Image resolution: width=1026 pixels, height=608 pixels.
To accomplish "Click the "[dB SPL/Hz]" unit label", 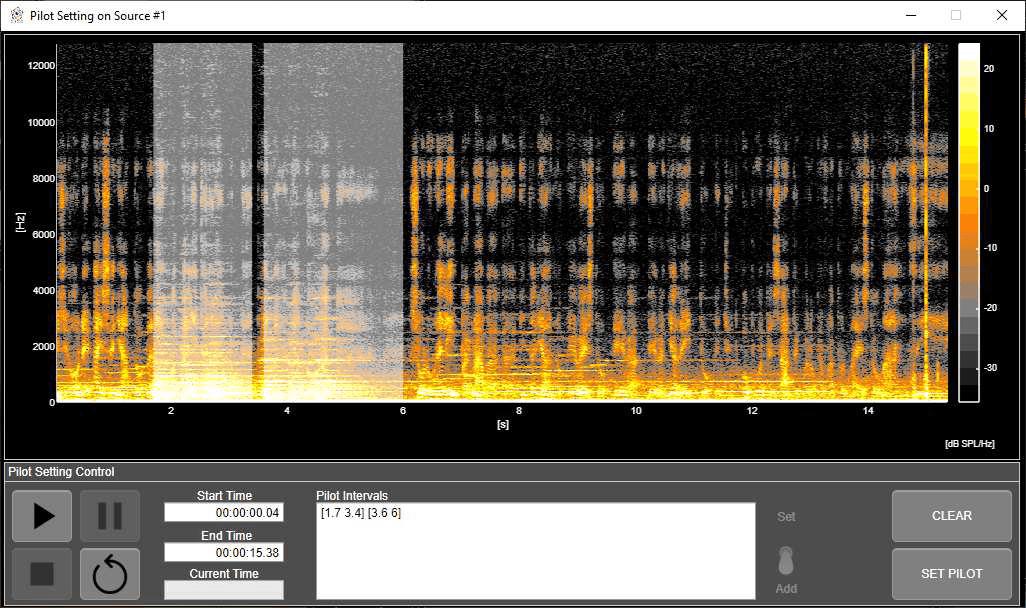I will [x=970, y=444].
